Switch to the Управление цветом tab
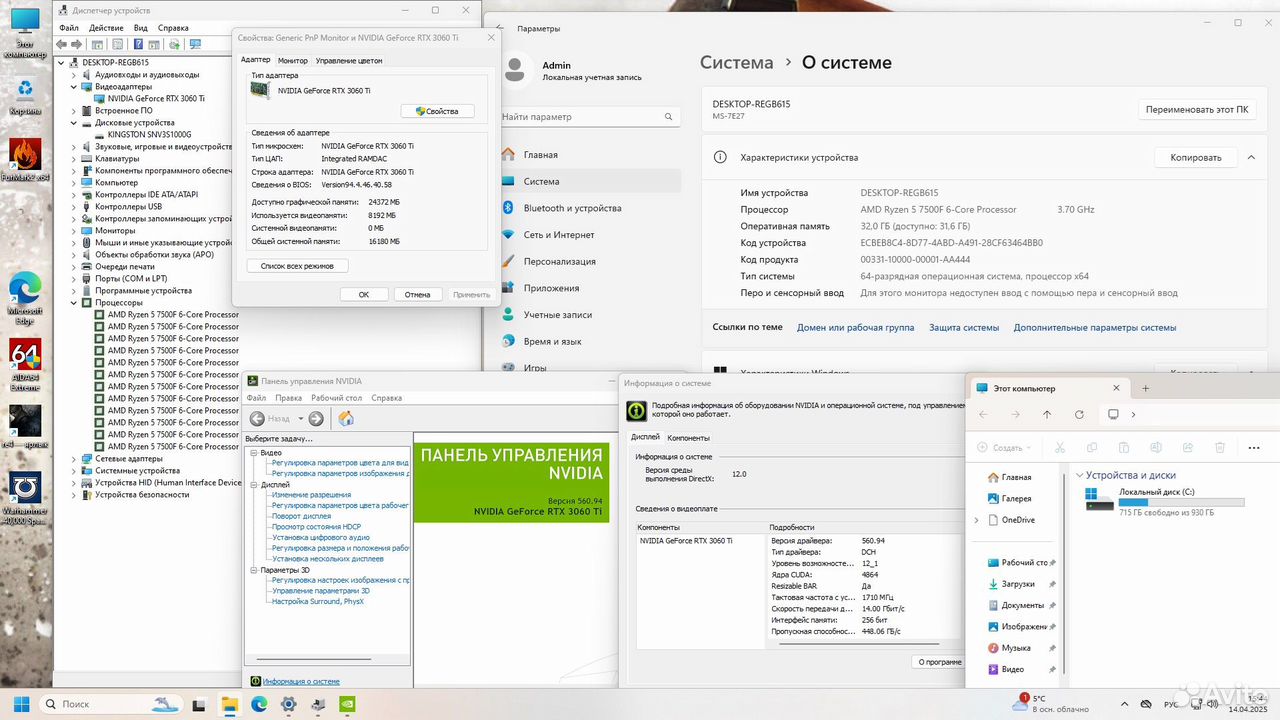1280x720 pixels. point(349,60)
